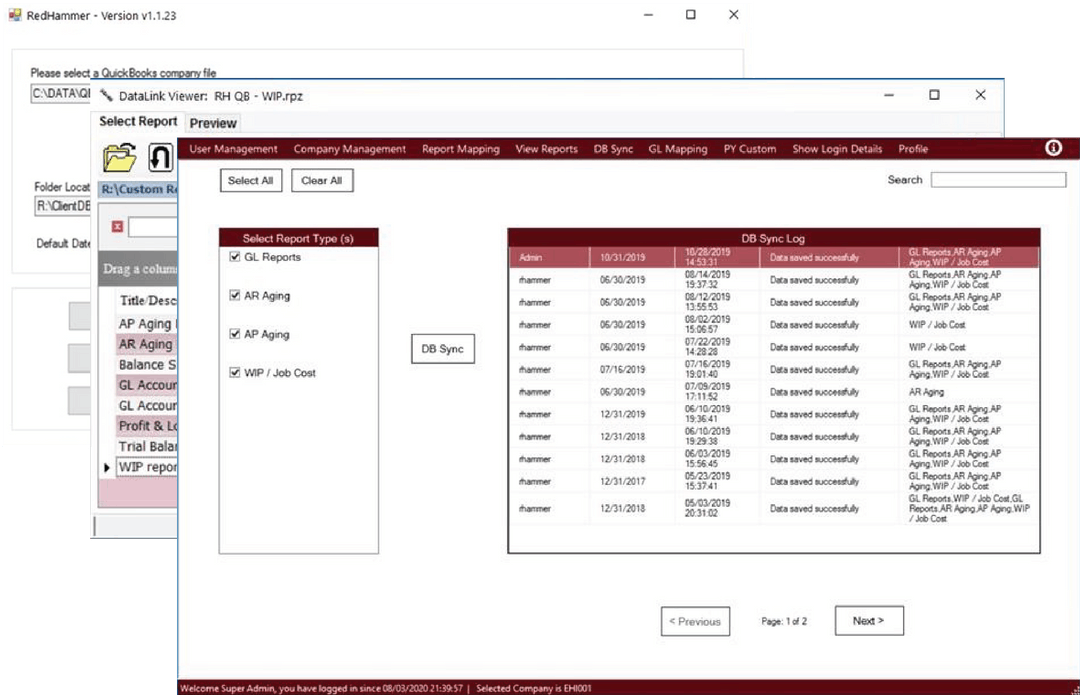Viewport: 1080px width, 695px height.
Task: Switch to the Preview tab
Action: [213, 122]
